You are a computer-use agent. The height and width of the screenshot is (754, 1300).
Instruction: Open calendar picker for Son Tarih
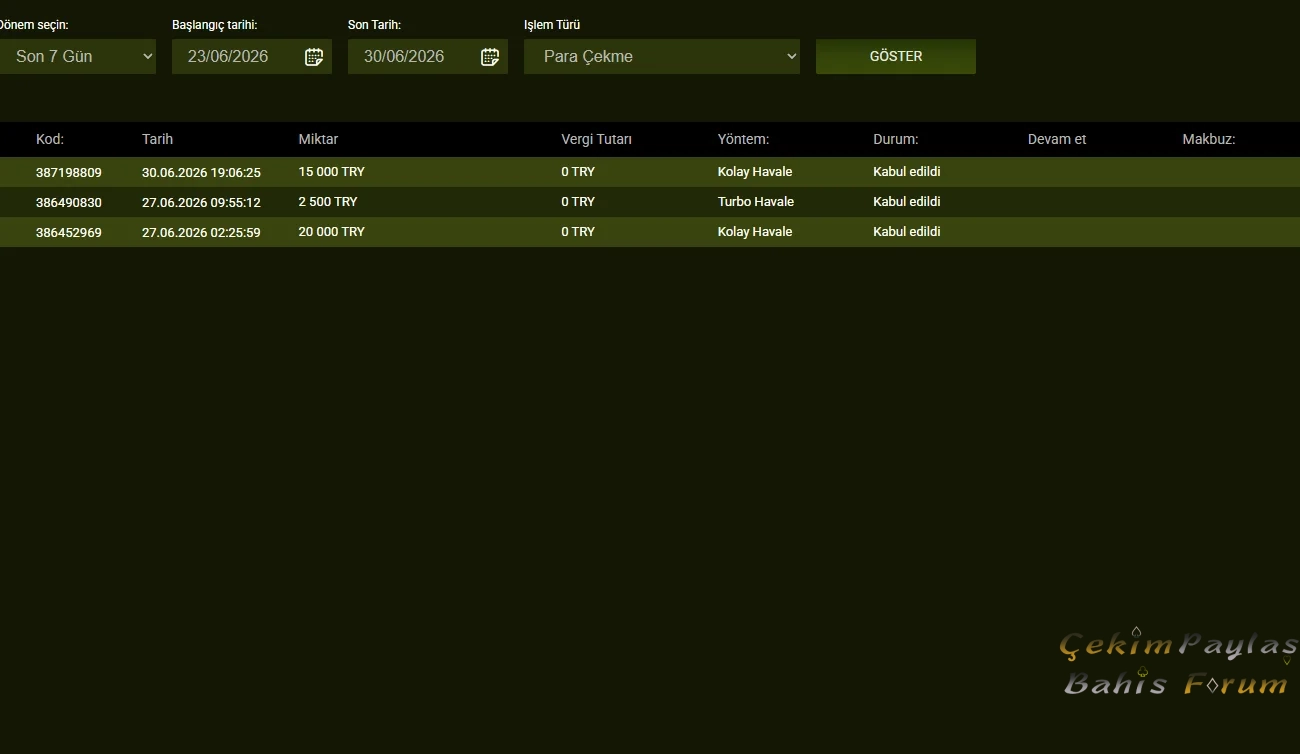(x=490, y=57)
